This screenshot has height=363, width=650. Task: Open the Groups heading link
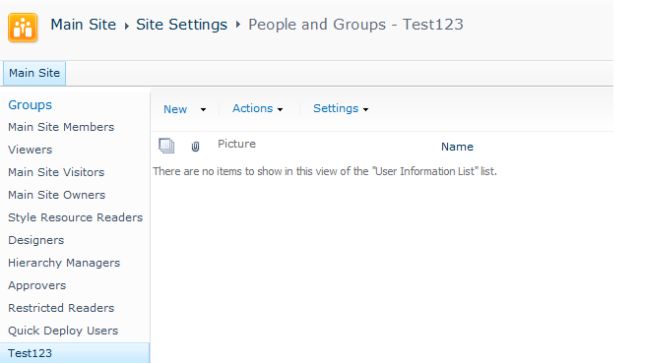coord(30,105)
